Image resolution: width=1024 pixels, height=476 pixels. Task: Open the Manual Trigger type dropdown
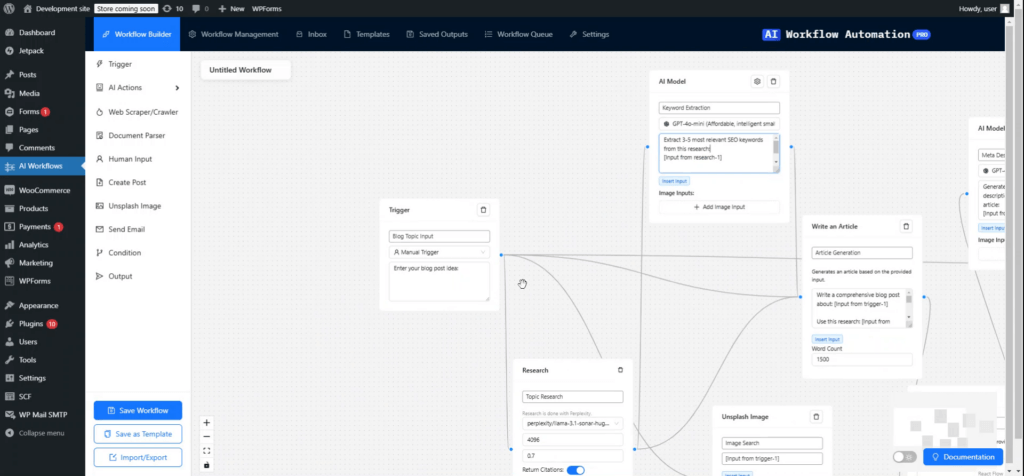pyautogui.click(x=439, y=253)
